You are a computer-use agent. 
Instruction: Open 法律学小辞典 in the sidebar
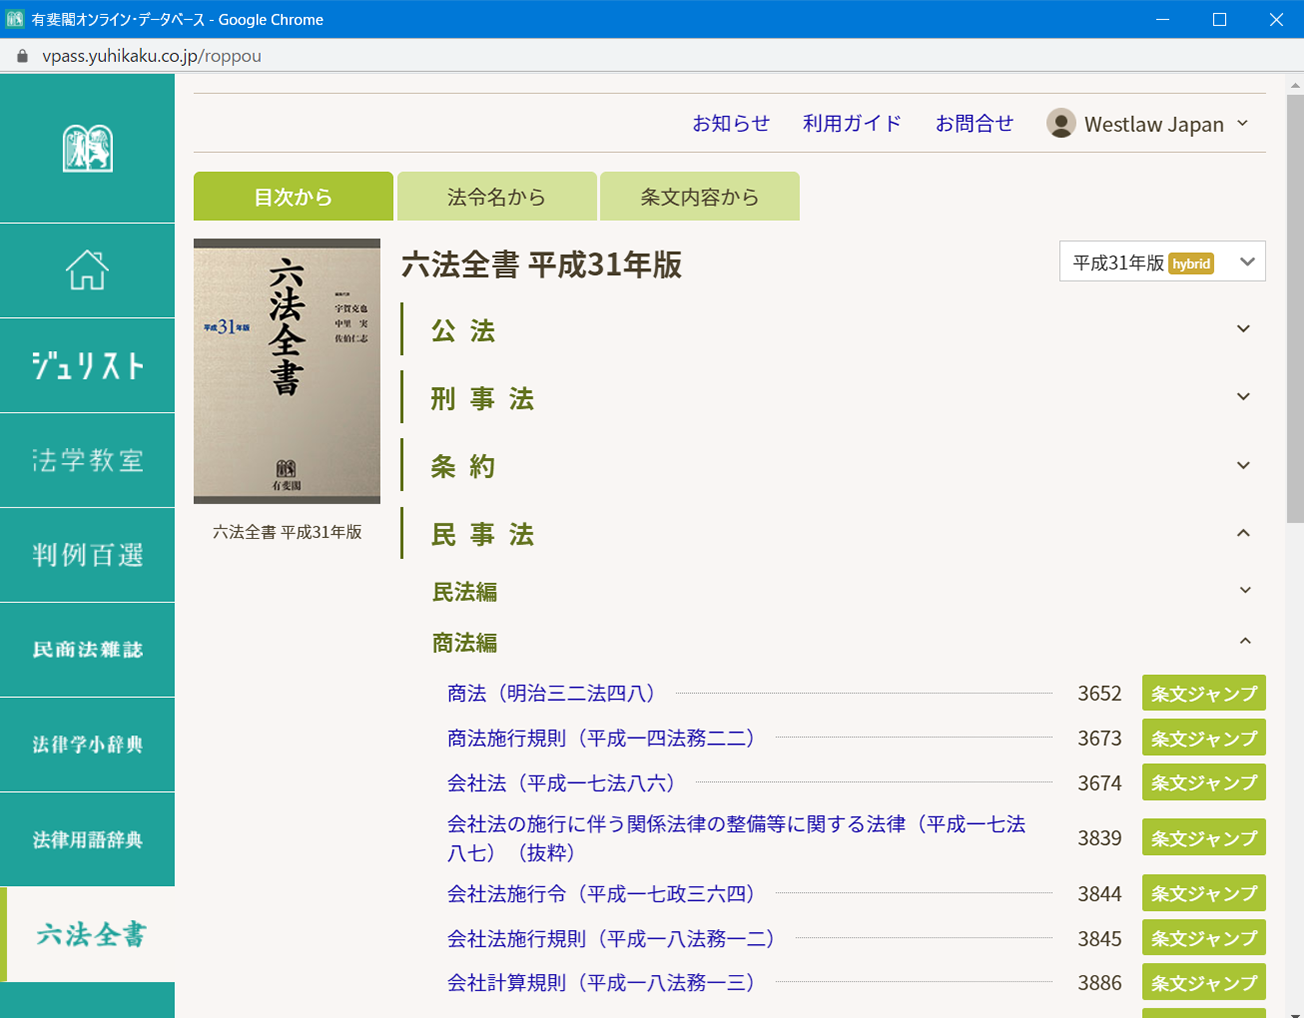(87, 745)
